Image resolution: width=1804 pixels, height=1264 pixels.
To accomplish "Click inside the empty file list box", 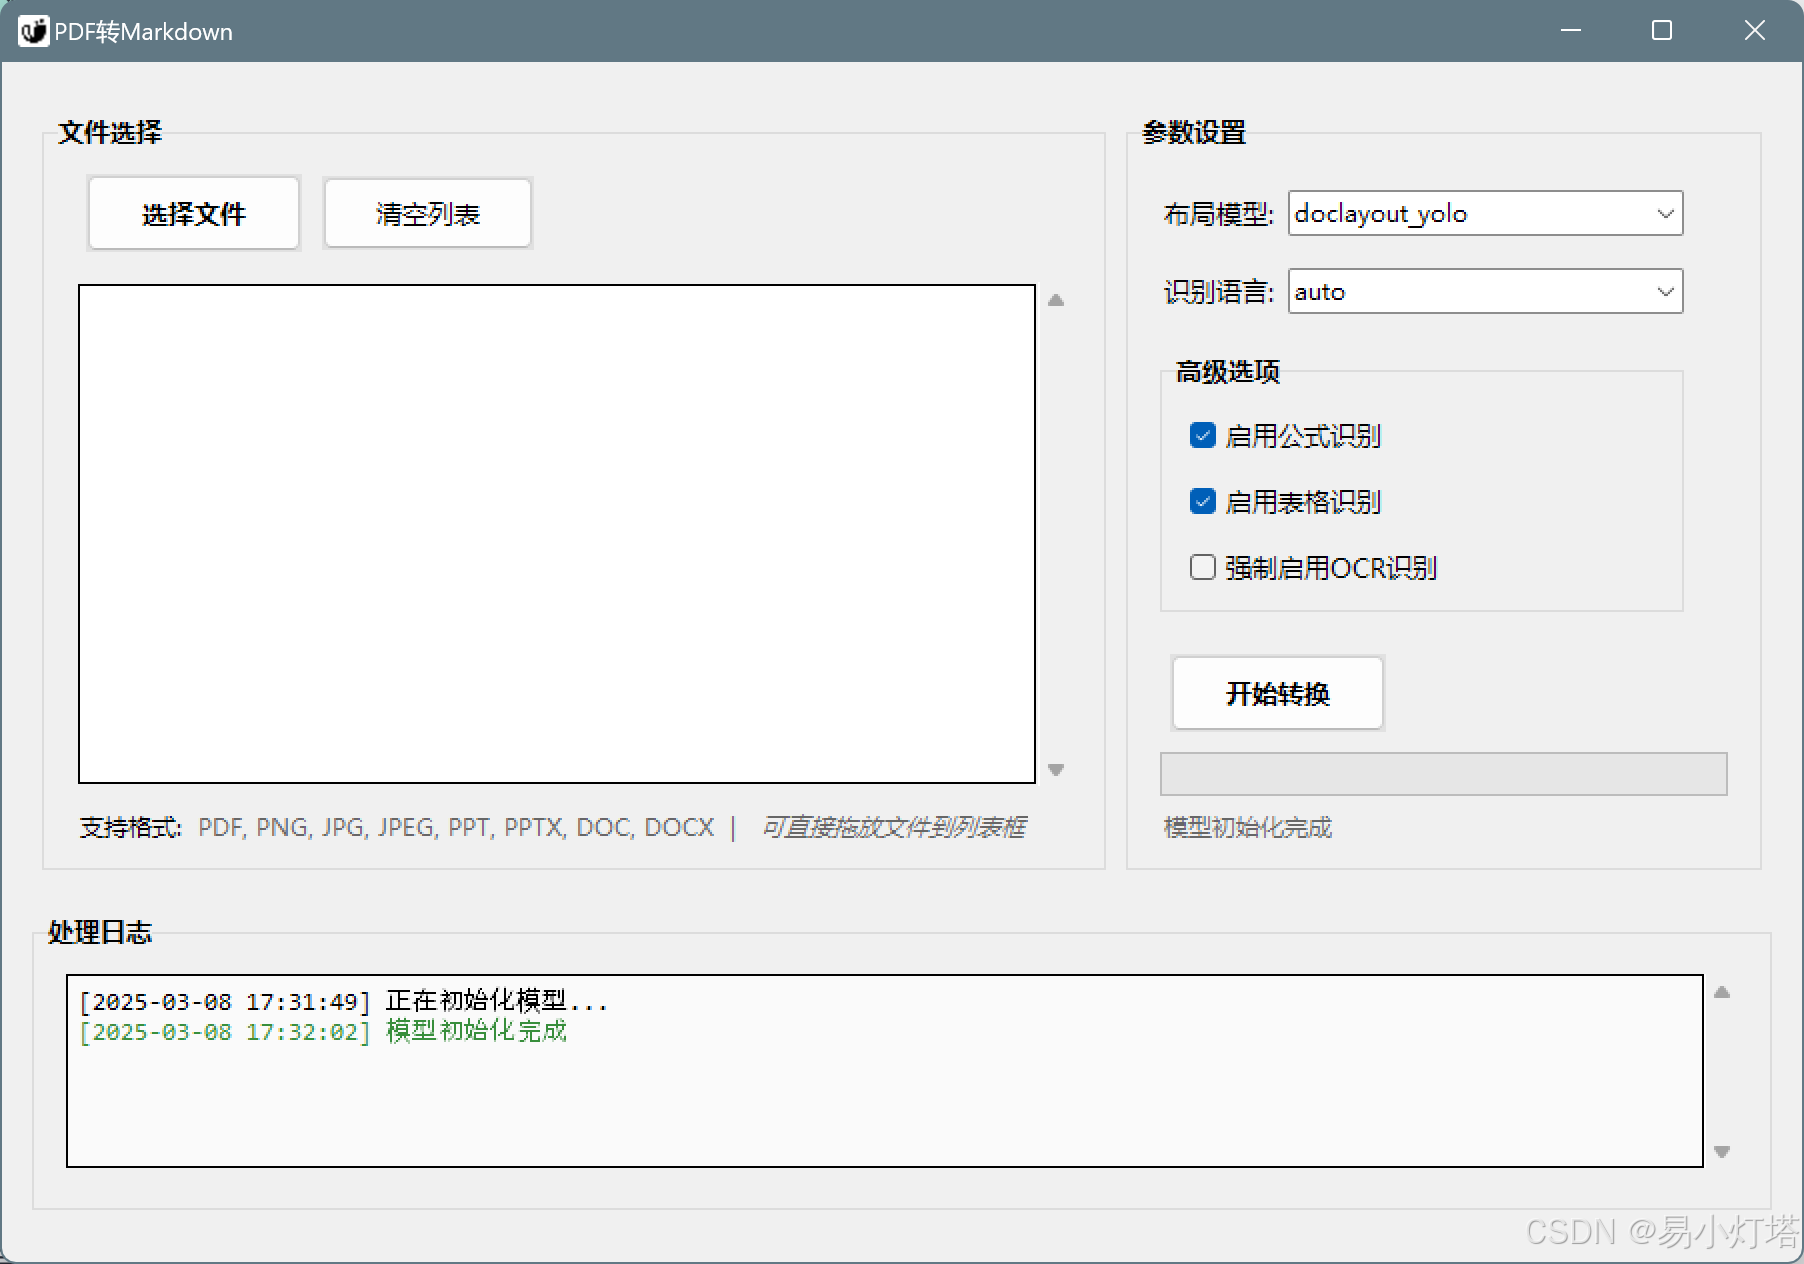I will click(557, 534).
